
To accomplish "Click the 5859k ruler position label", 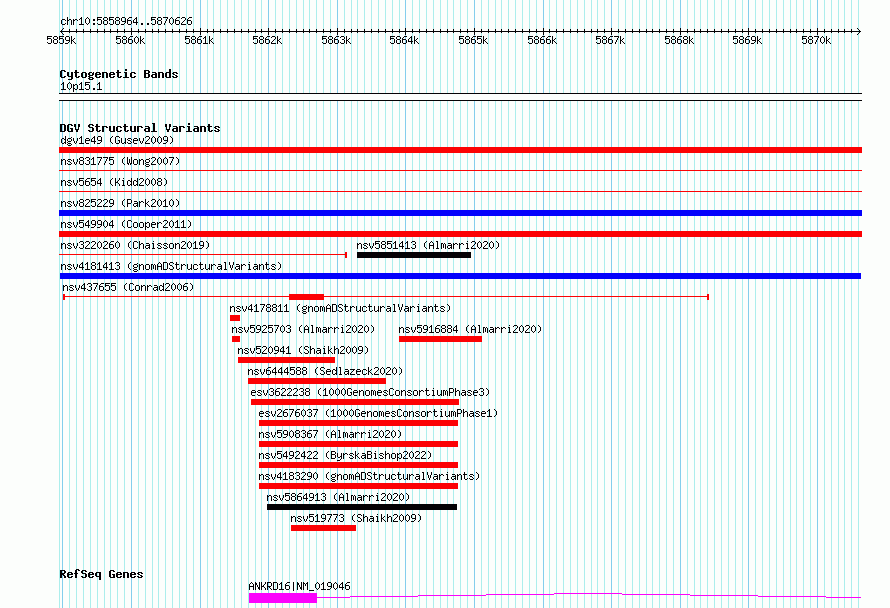I will pyautogui.click(x=61, y=40).
